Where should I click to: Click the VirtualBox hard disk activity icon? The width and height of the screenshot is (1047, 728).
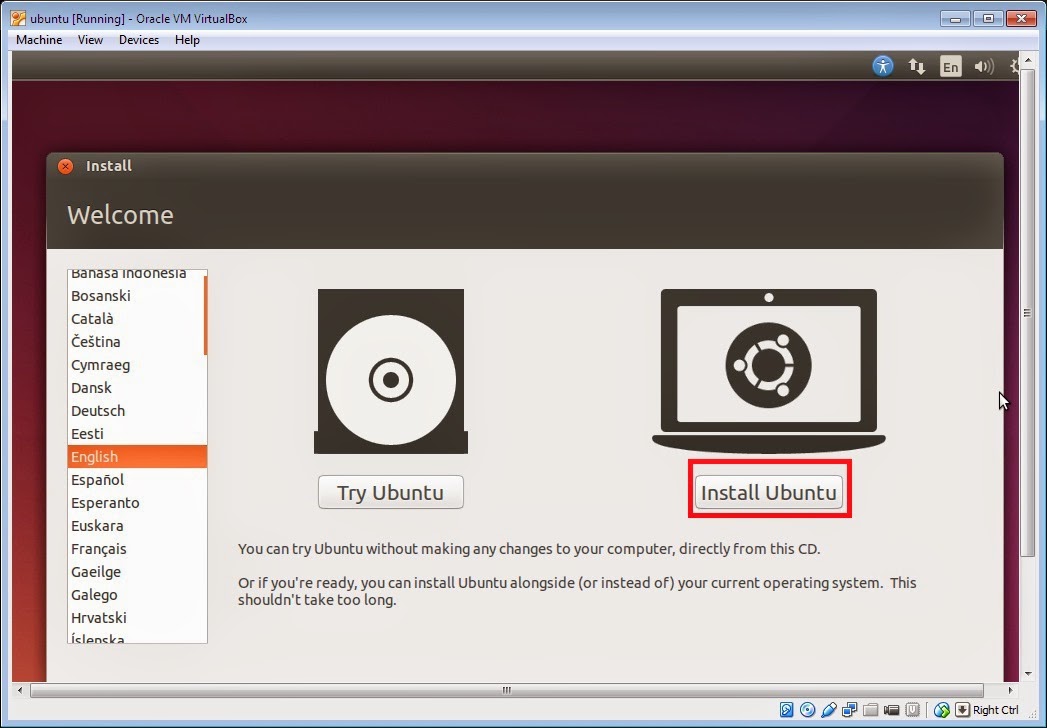pos(787,710)
